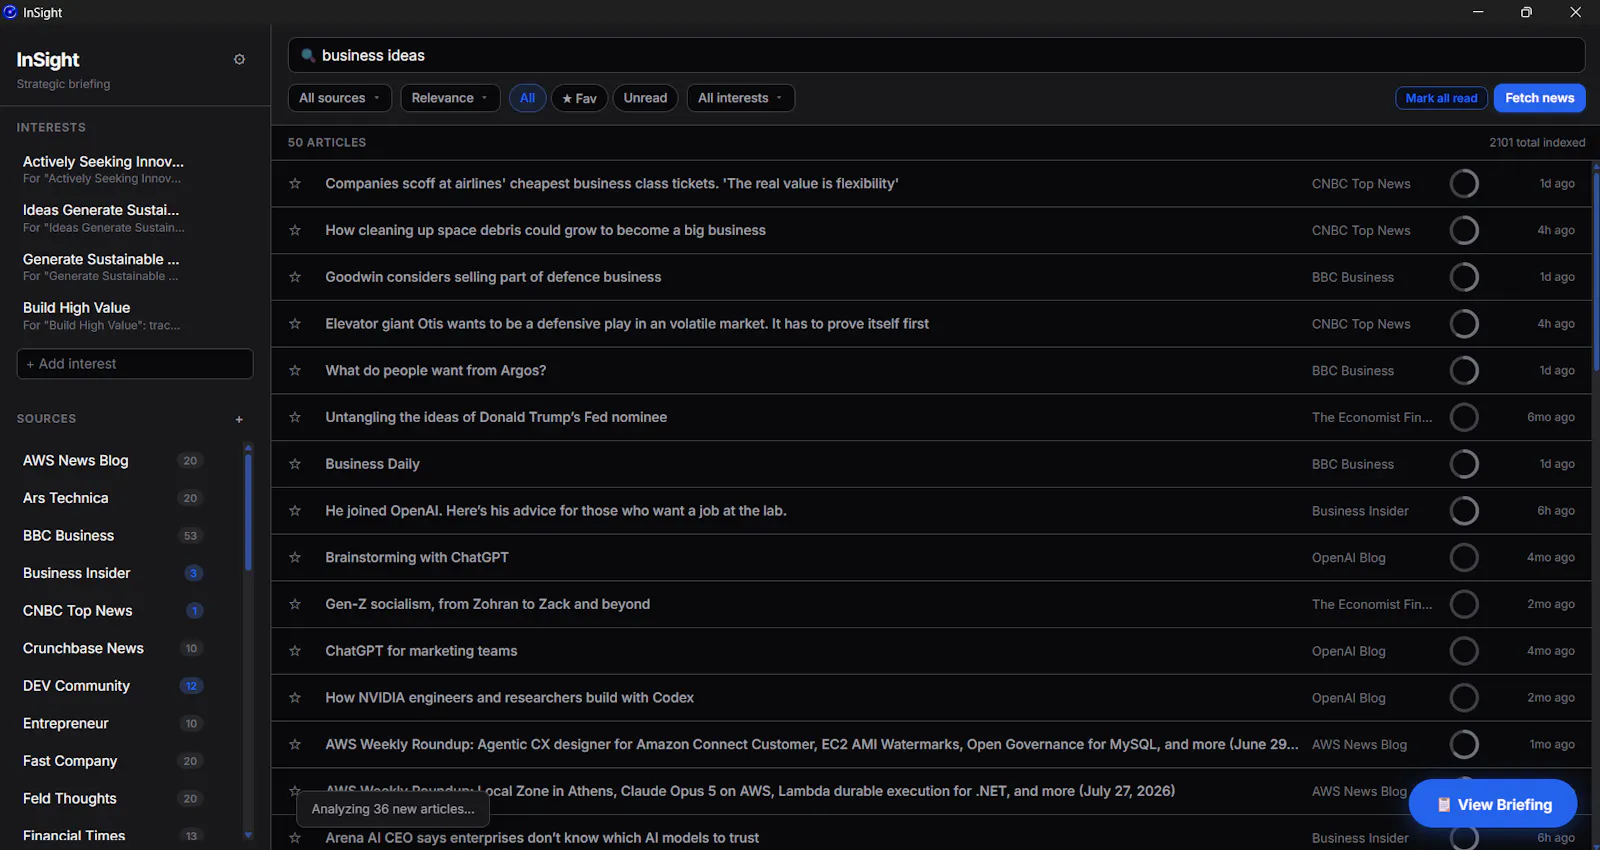Star the Gen-Z socialism article
Image resolution: width=1600 pixels, height=850 pixels.
[295, 604]
